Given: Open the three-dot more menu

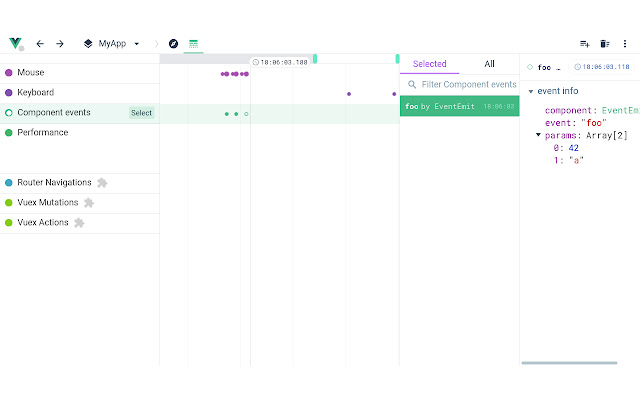Looking at the screenshot, I should [x=625, y=44].
